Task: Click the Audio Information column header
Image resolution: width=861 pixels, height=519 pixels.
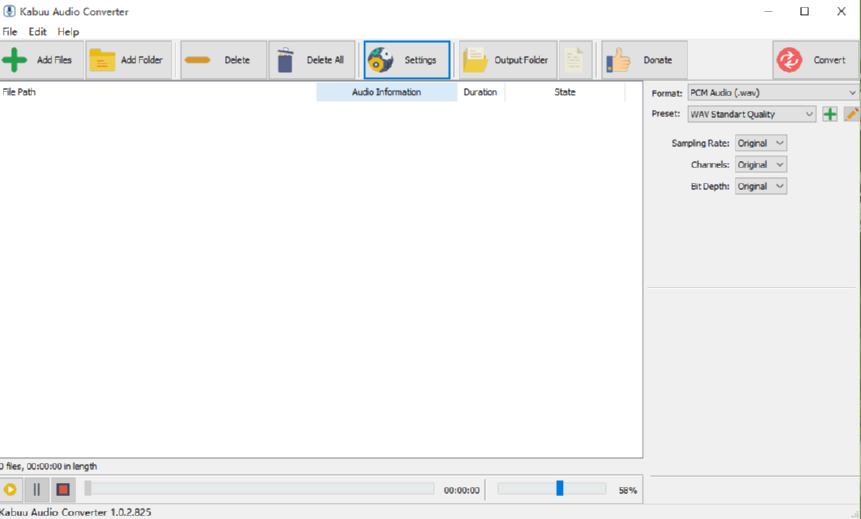Action: click(x=387, y=92)
